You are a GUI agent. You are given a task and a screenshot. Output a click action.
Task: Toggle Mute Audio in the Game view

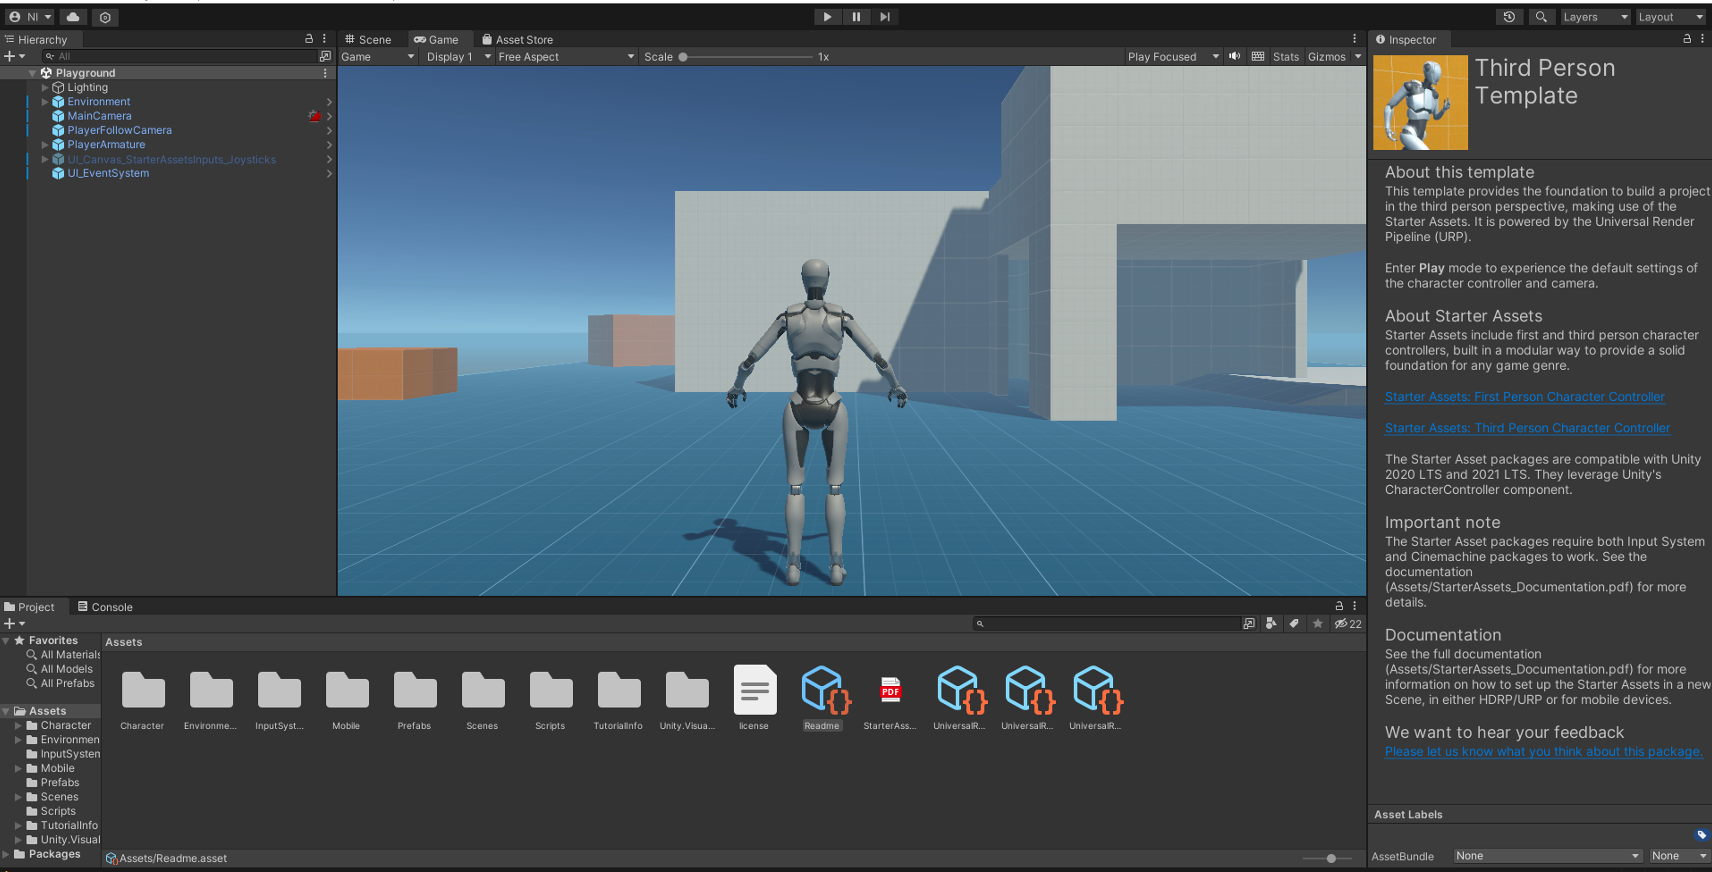1234,57
